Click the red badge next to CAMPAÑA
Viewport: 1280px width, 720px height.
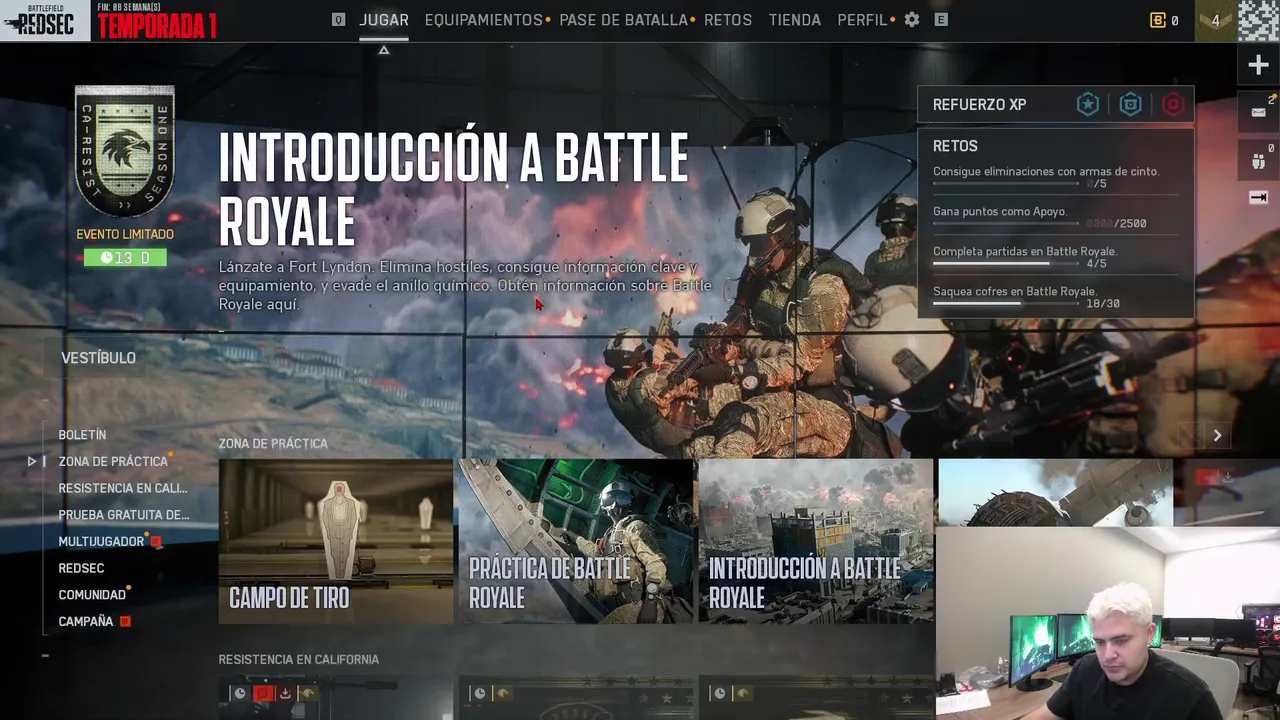click(125, 622)
